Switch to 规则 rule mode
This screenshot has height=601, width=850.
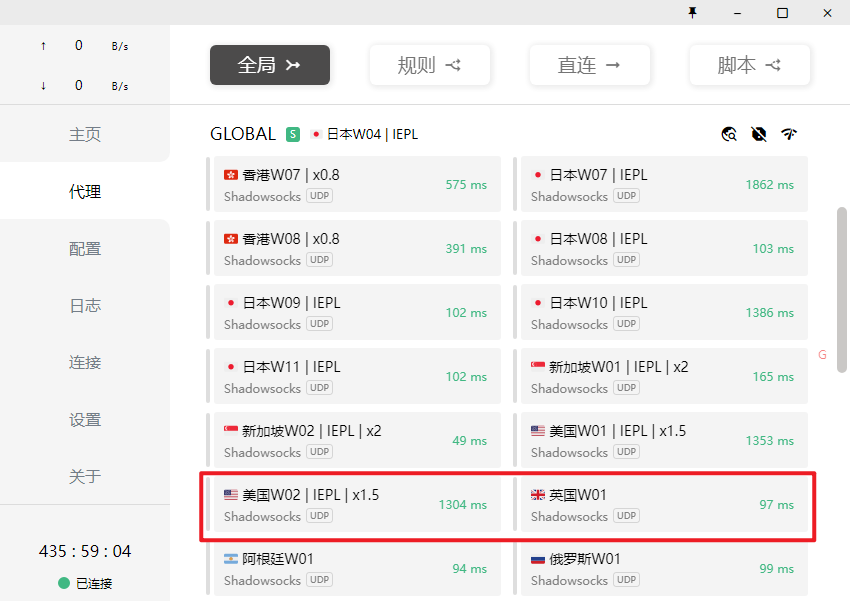(430, 65)
